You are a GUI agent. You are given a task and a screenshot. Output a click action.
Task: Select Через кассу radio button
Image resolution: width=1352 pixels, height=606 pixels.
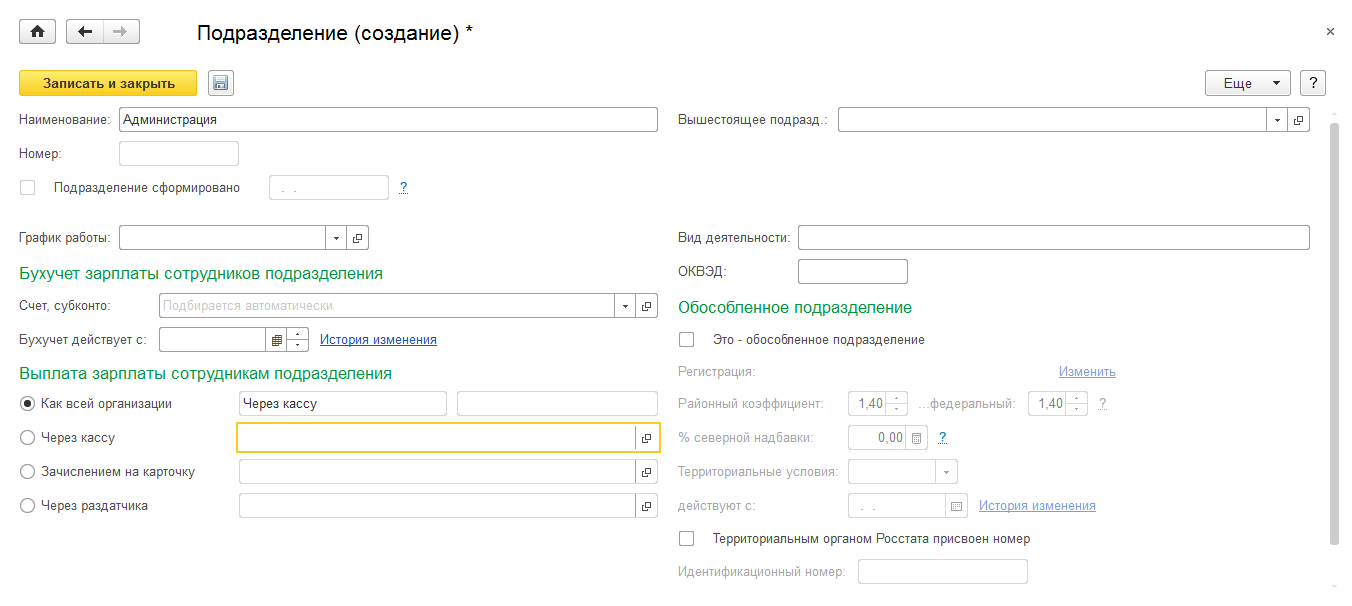(27, 438)
